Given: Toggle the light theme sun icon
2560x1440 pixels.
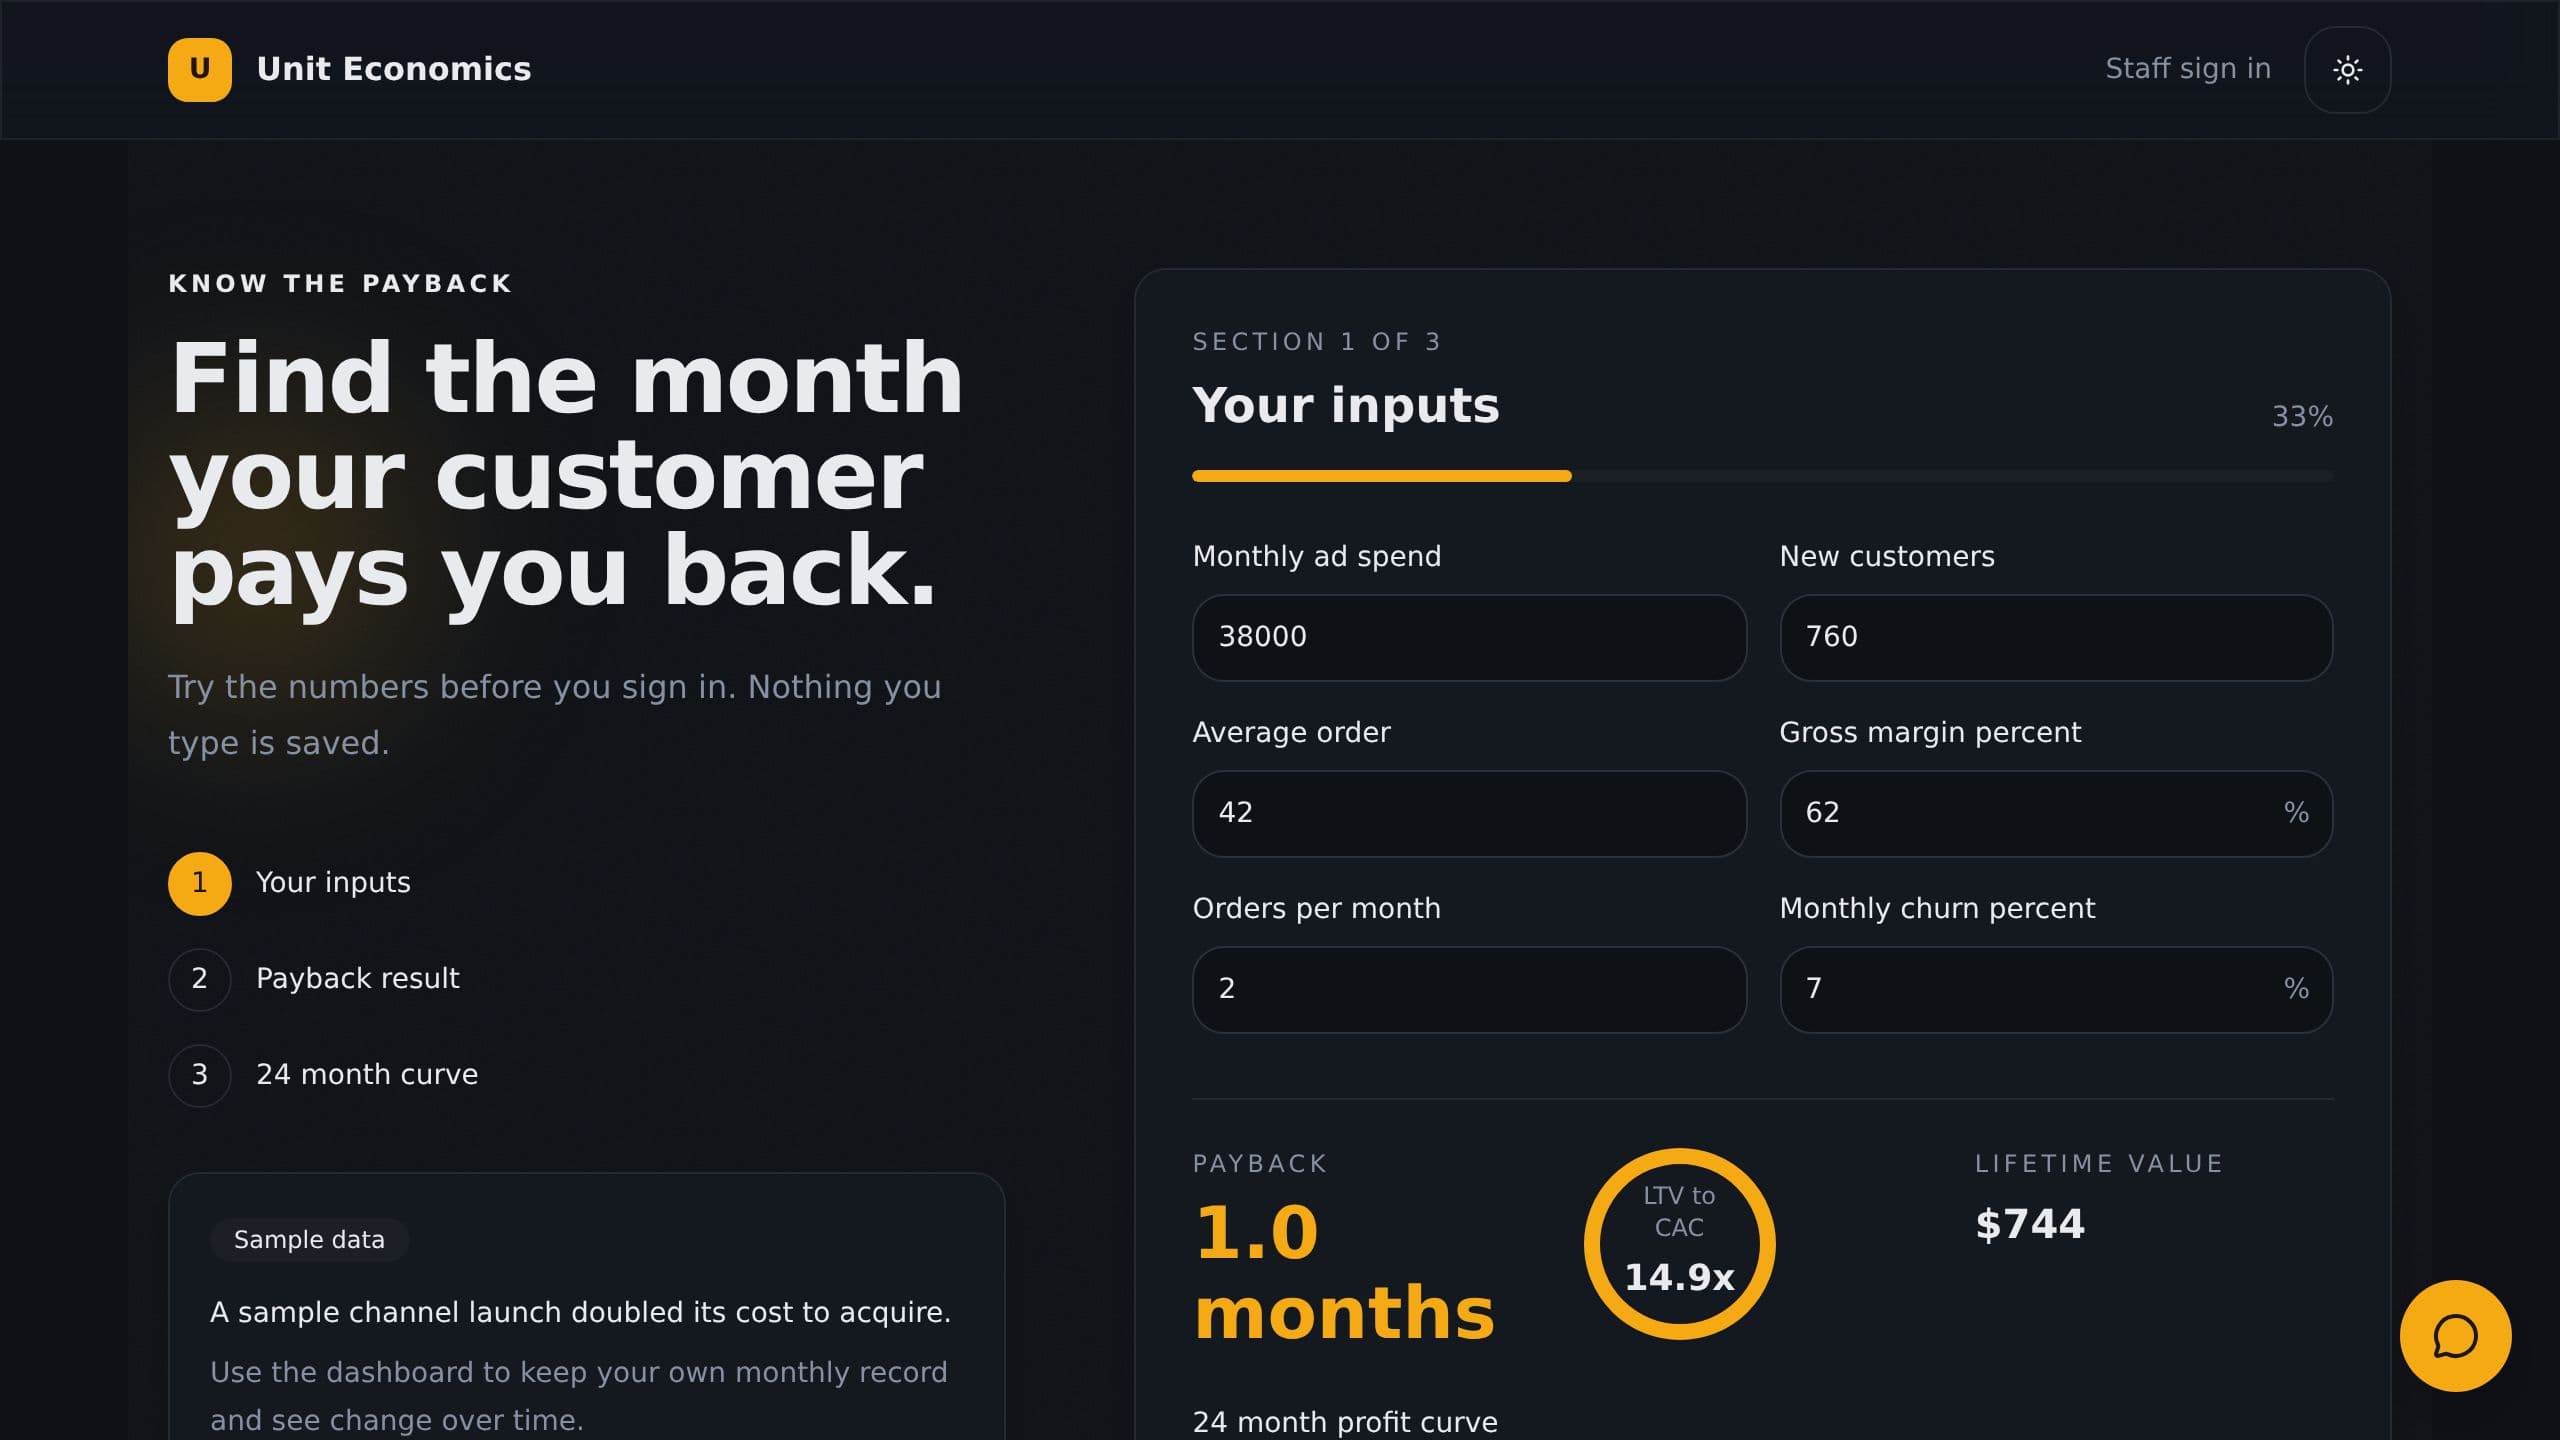Looking at the screenshot, I should pos(2347,70).
